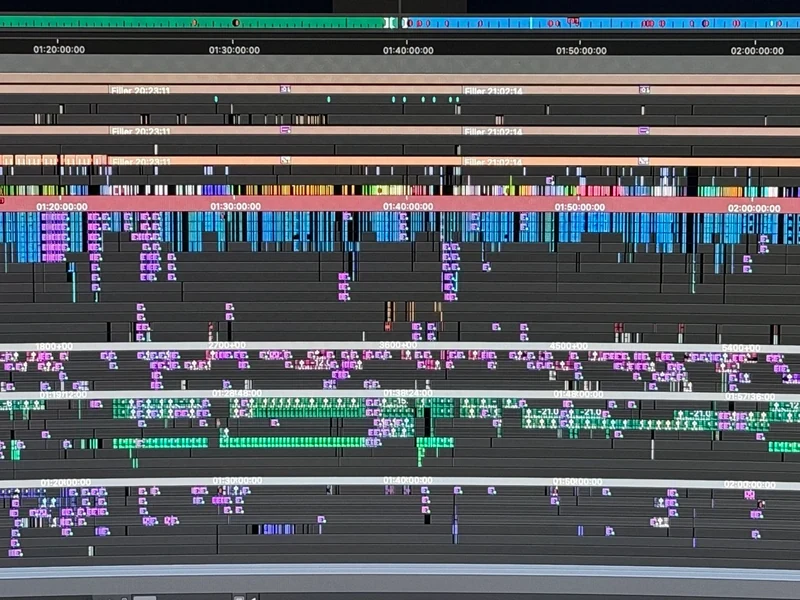
Task: Select the black-and-white circle marker on the green bar
Action: 236,22
